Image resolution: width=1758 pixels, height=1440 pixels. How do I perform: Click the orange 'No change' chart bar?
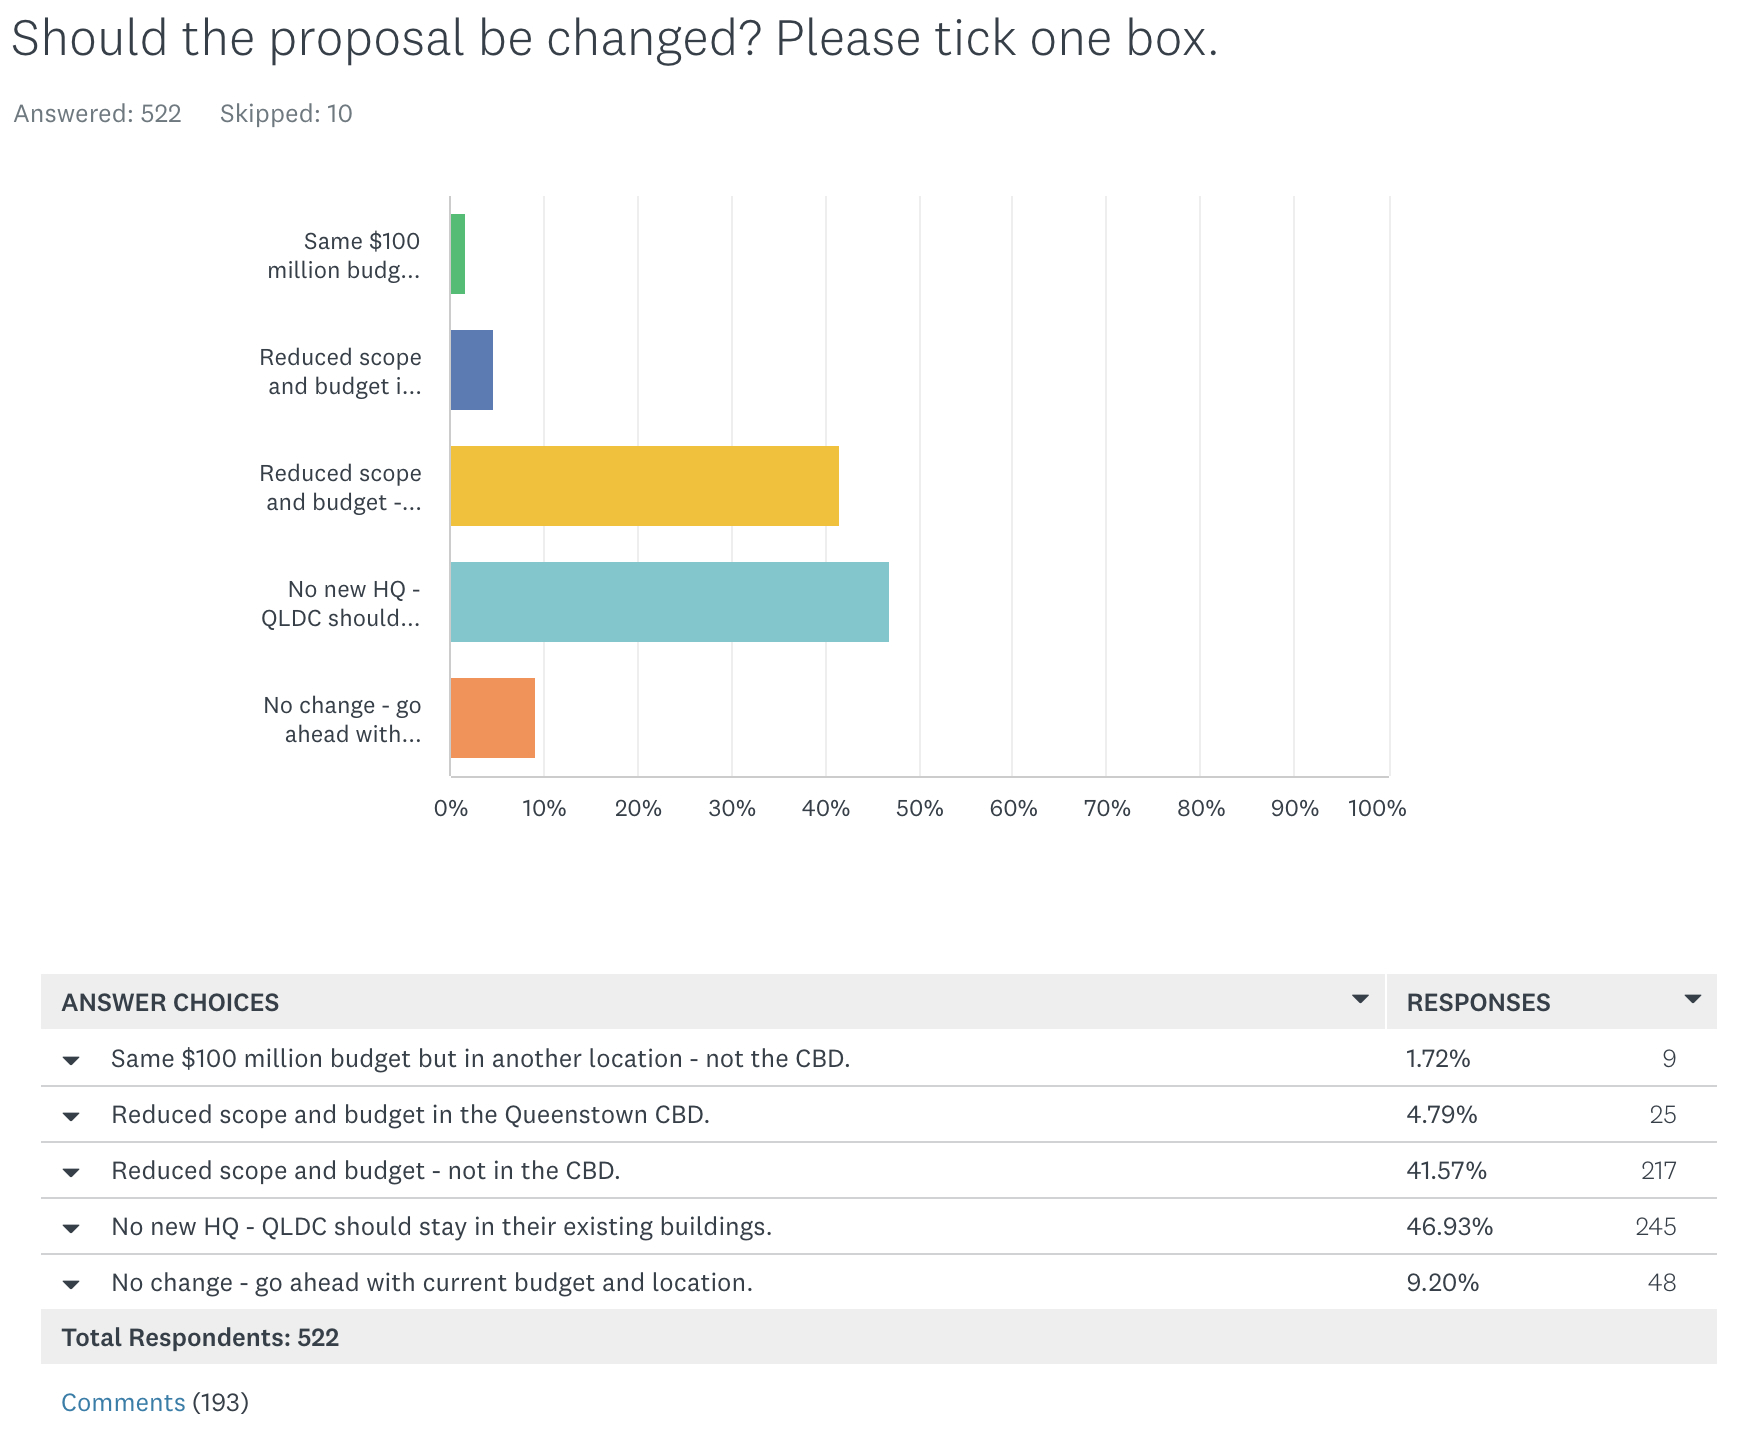tap(493, 718)
